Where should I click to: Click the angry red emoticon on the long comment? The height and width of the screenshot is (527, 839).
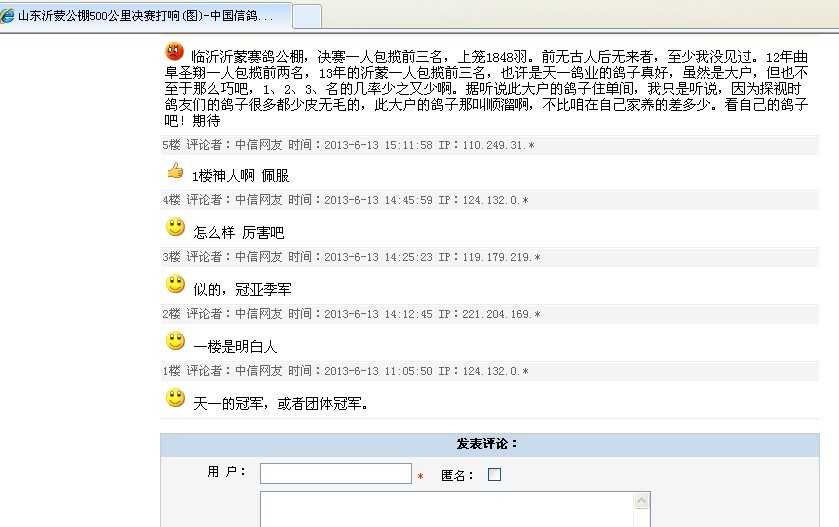(174, 51)
